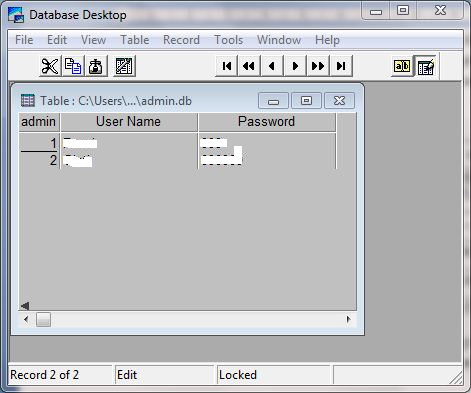
Task: Toggle Edit Data mode toolbar button
Action: click(x=425, y=66)
